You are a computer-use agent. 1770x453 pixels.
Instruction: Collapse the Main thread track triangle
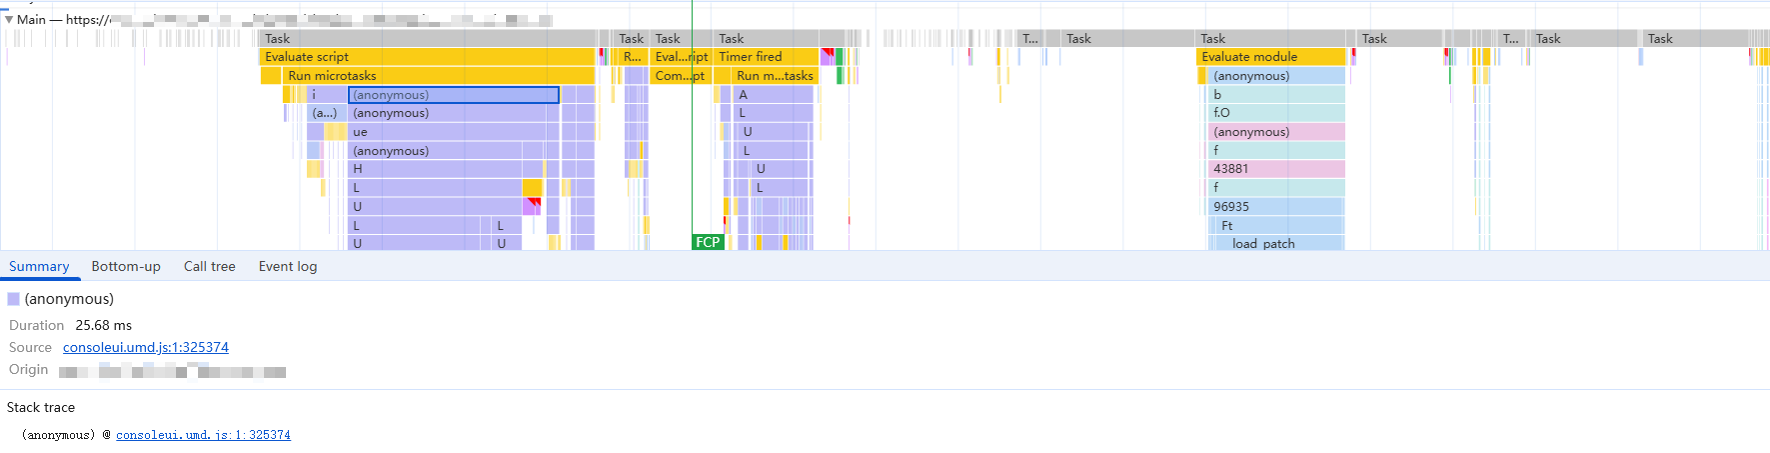(9, 19)
